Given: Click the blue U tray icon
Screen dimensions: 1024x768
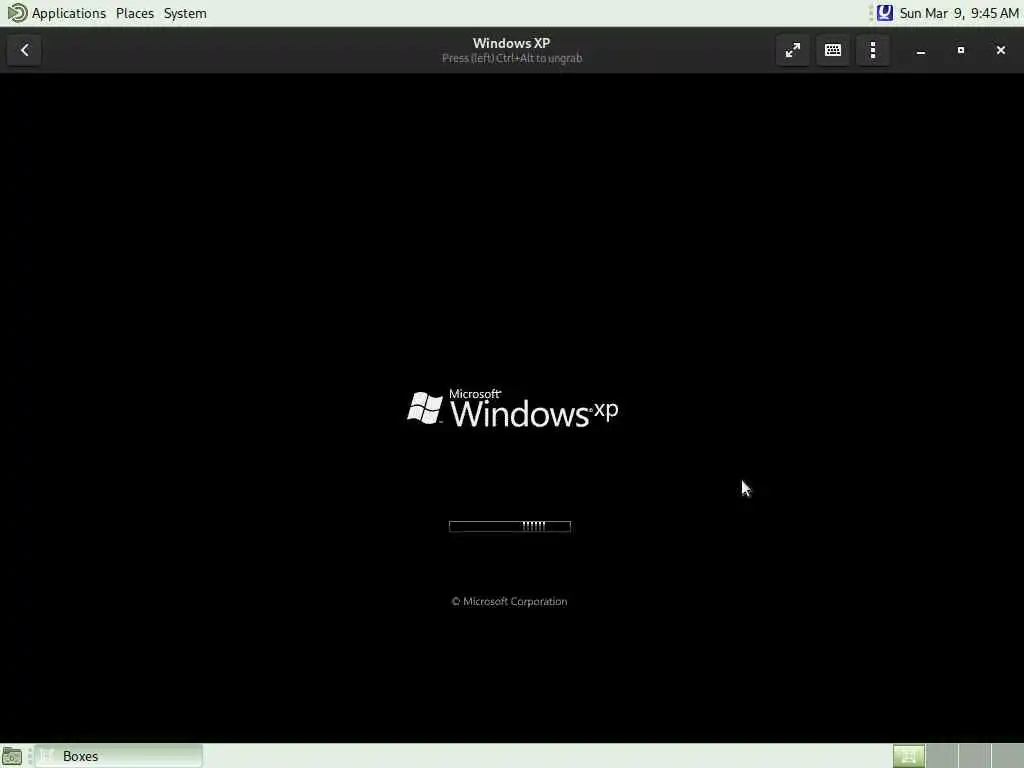Looking at the screenshot, I should click(884, 13).
